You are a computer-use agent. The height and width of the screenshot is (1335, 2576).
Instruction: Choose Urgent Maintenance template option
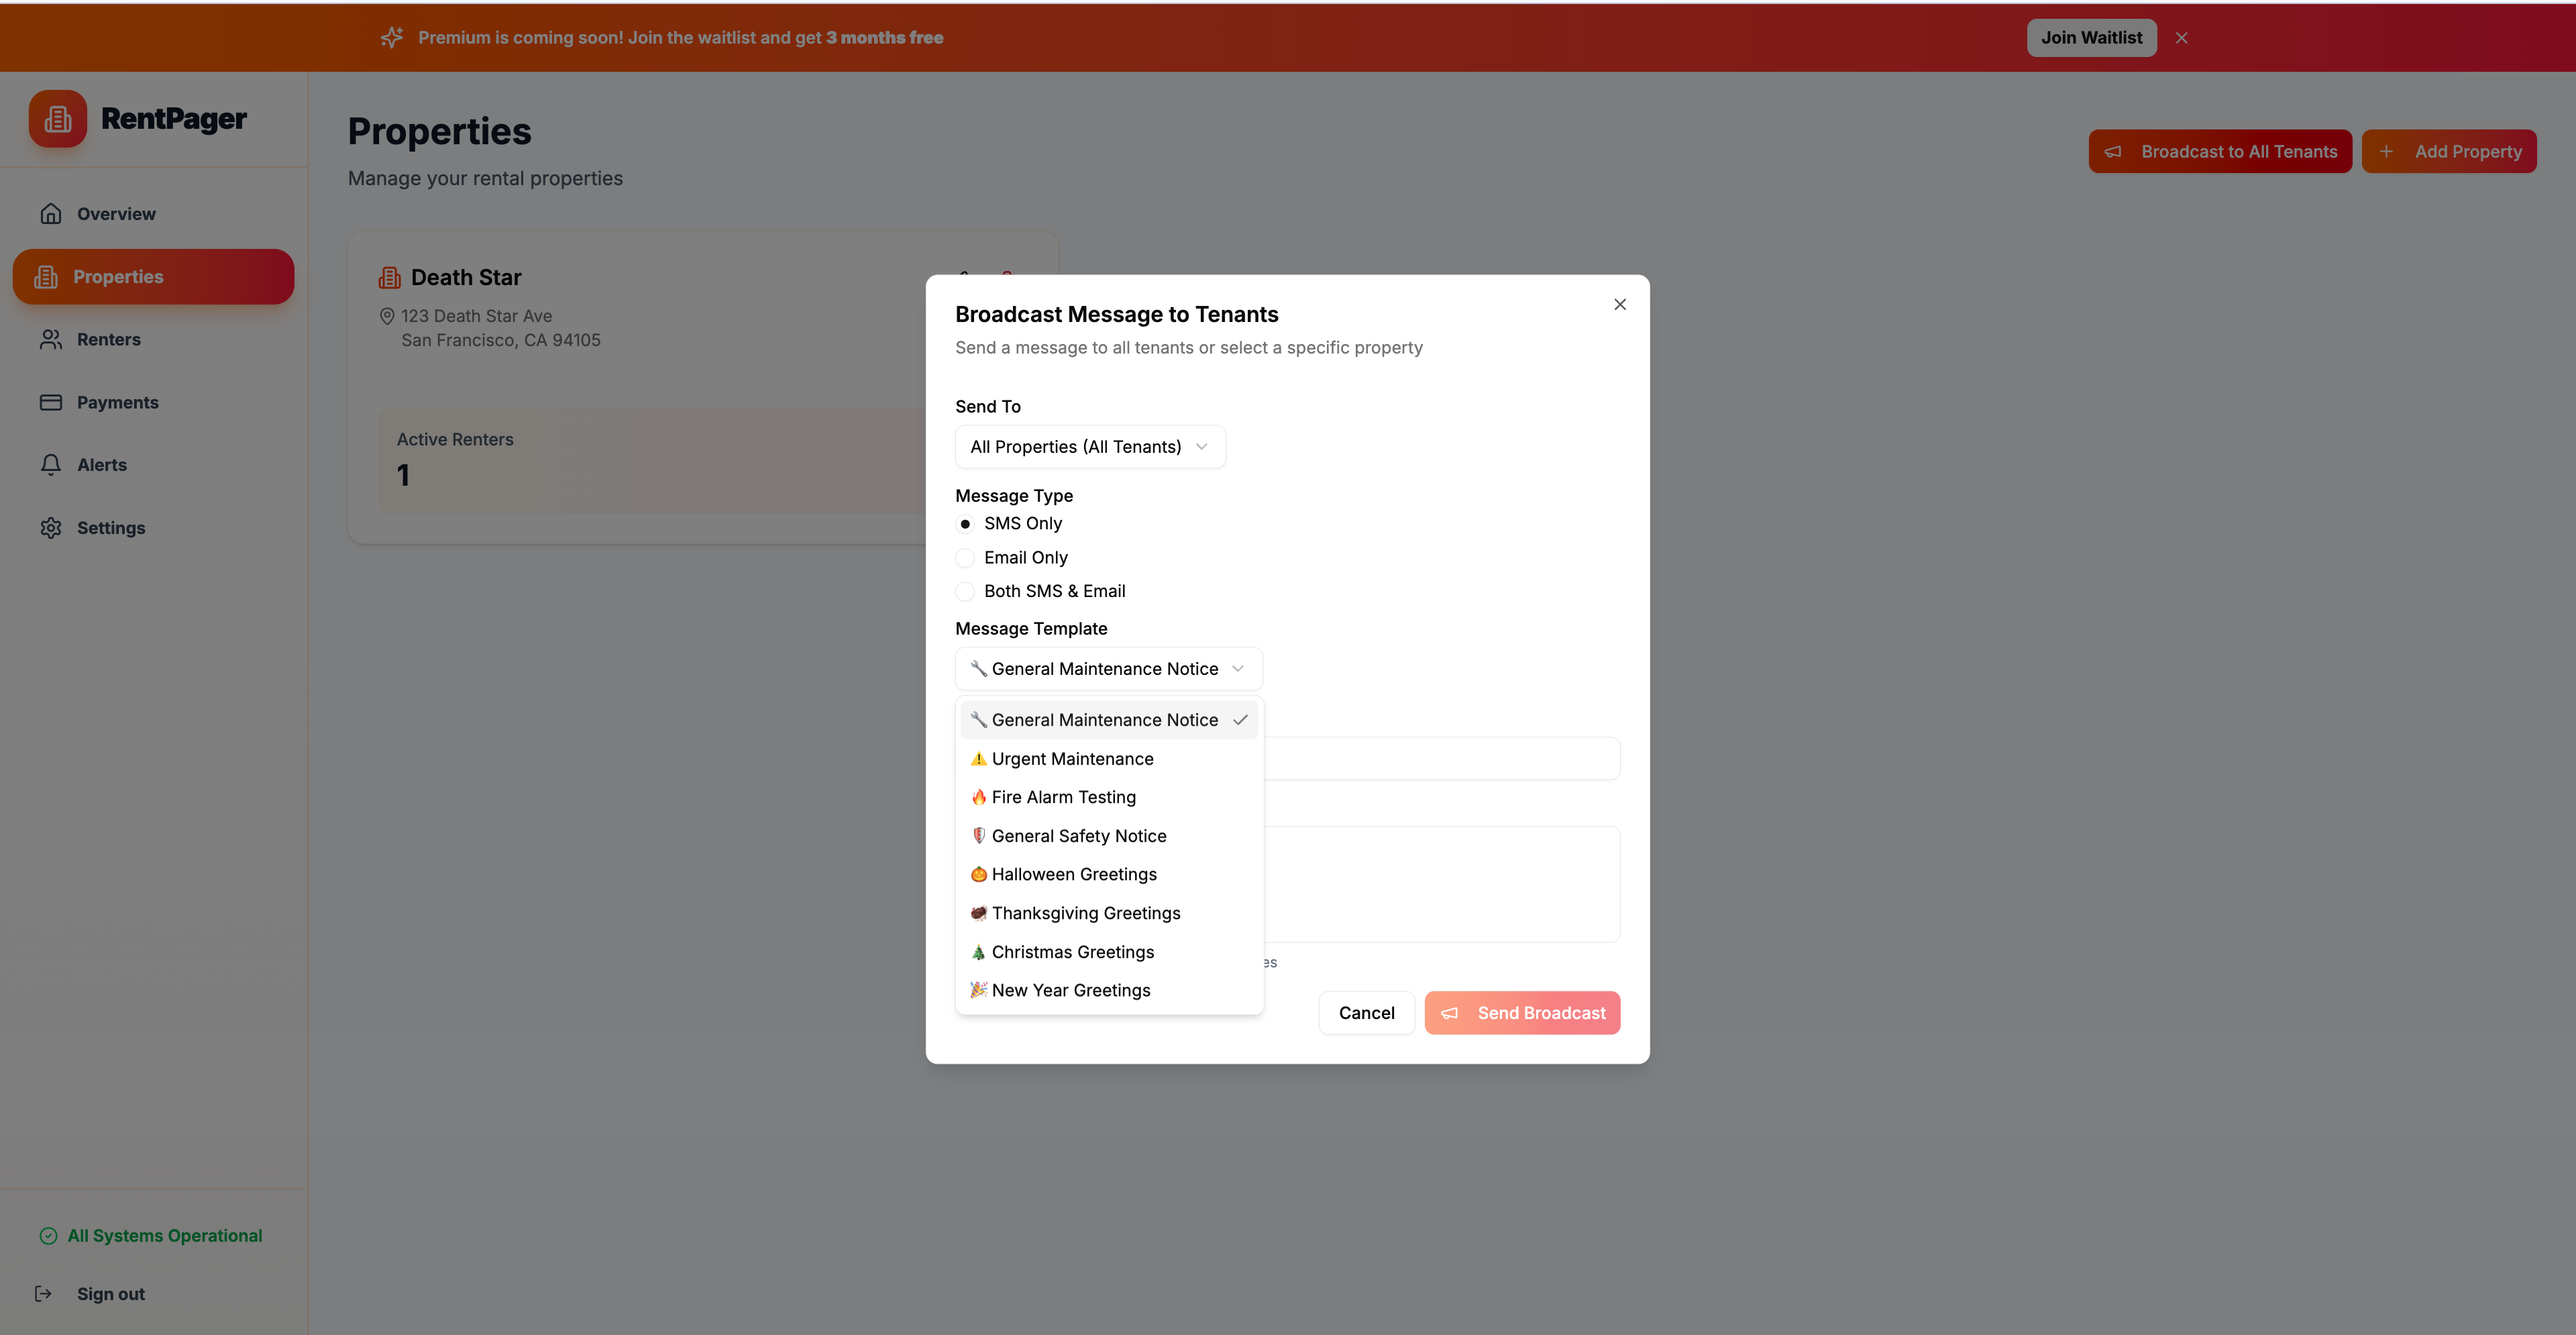tap(1072, 759)
